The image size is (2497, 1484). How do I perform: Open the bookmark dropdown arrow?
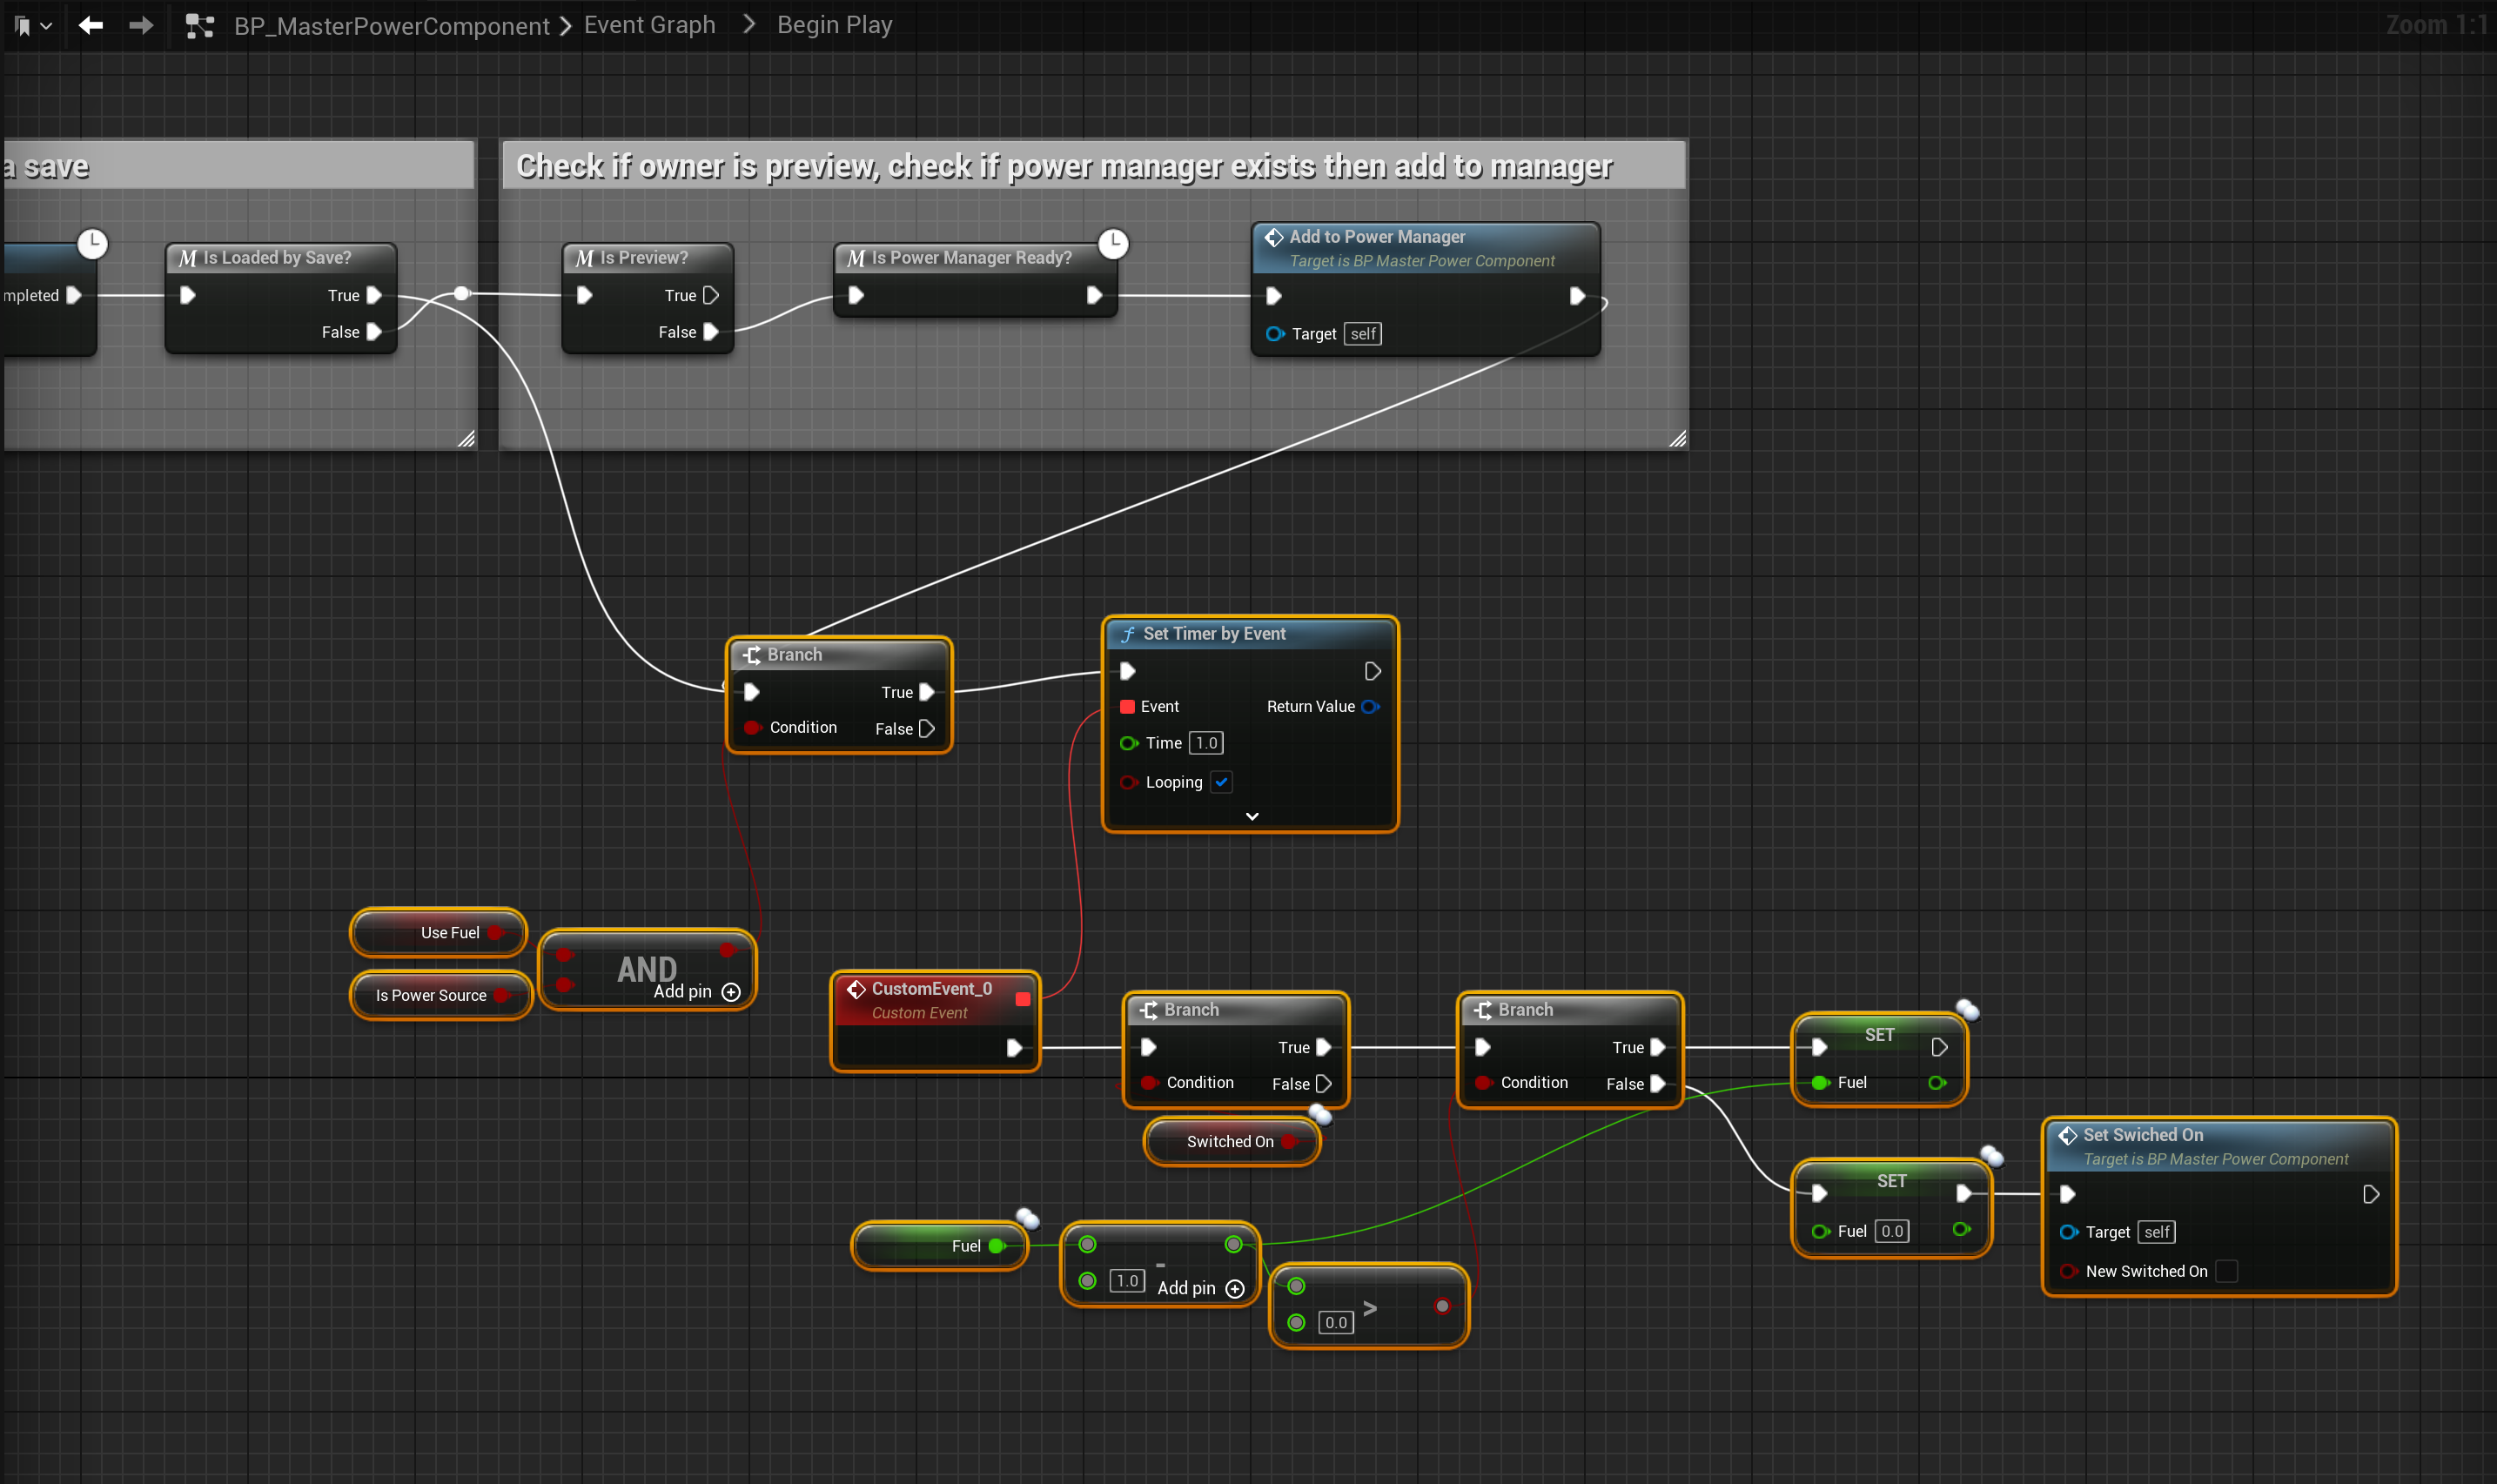(46, 25)
